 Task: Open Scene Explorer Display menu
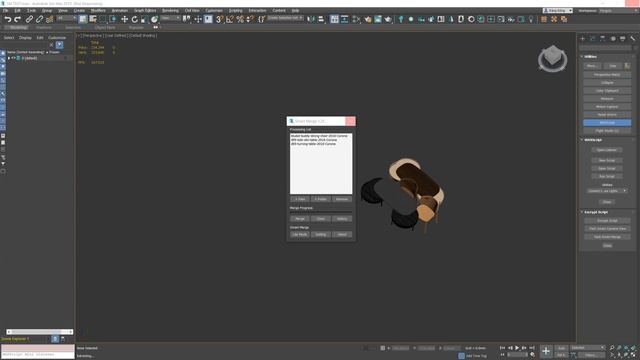[25, 38]
